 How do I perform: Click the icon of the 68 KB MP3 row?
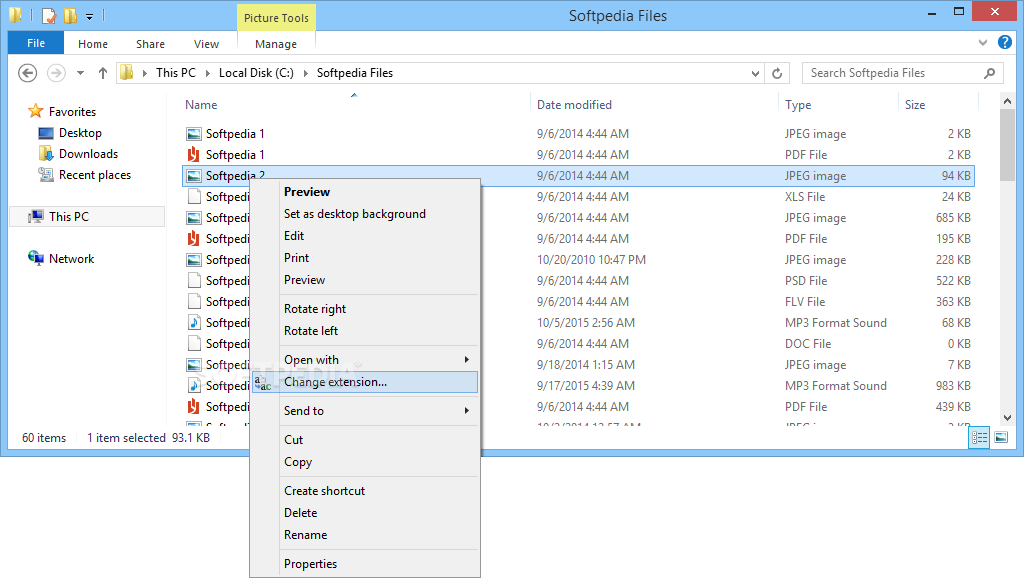click(194, 323)
